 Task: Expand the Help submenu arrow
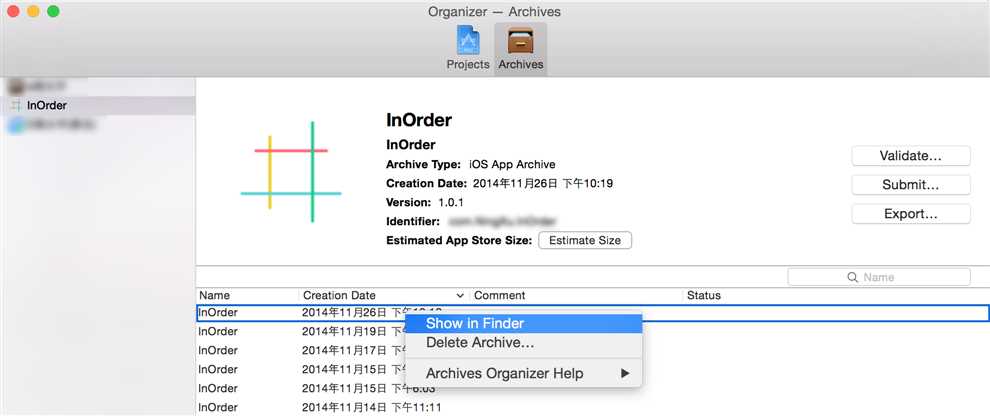[625, 374]
